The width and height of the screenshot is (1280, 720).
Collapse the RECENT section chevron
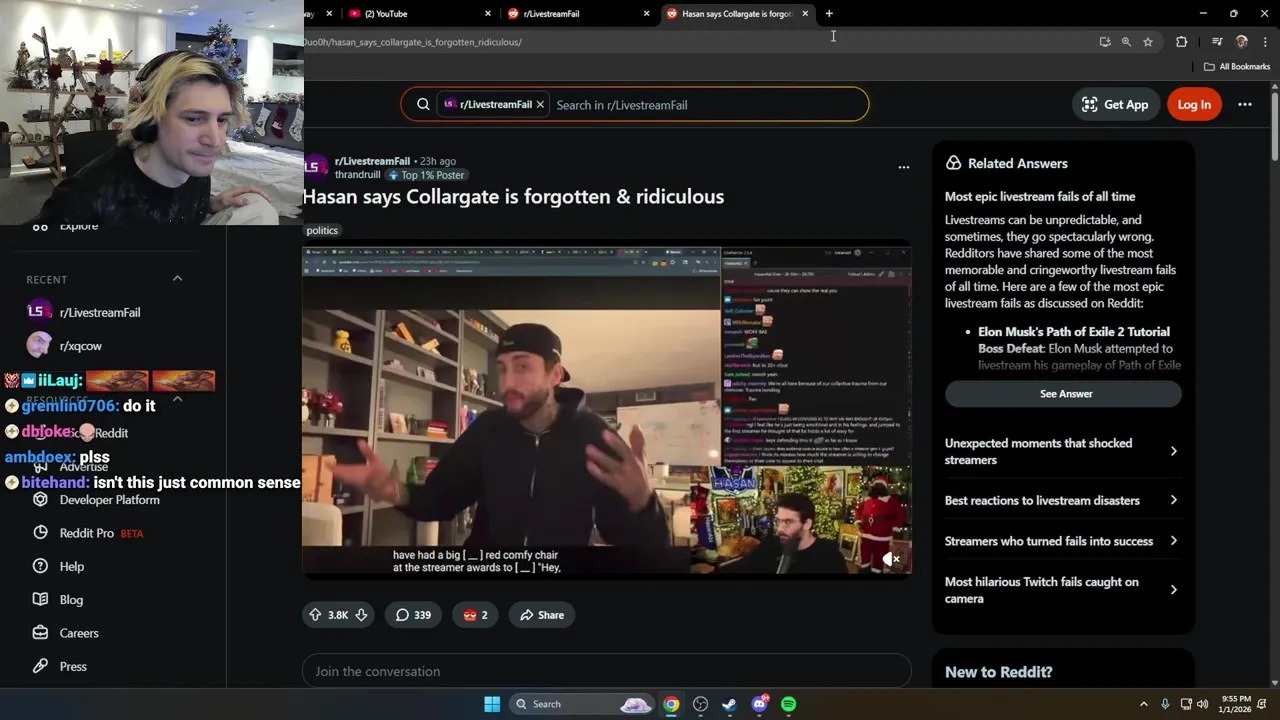point(177,278)
